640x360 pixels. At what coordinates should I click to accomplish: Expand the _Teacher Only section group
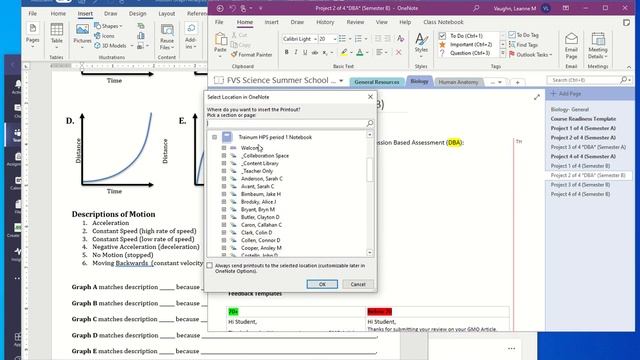(x=224, y=171)
